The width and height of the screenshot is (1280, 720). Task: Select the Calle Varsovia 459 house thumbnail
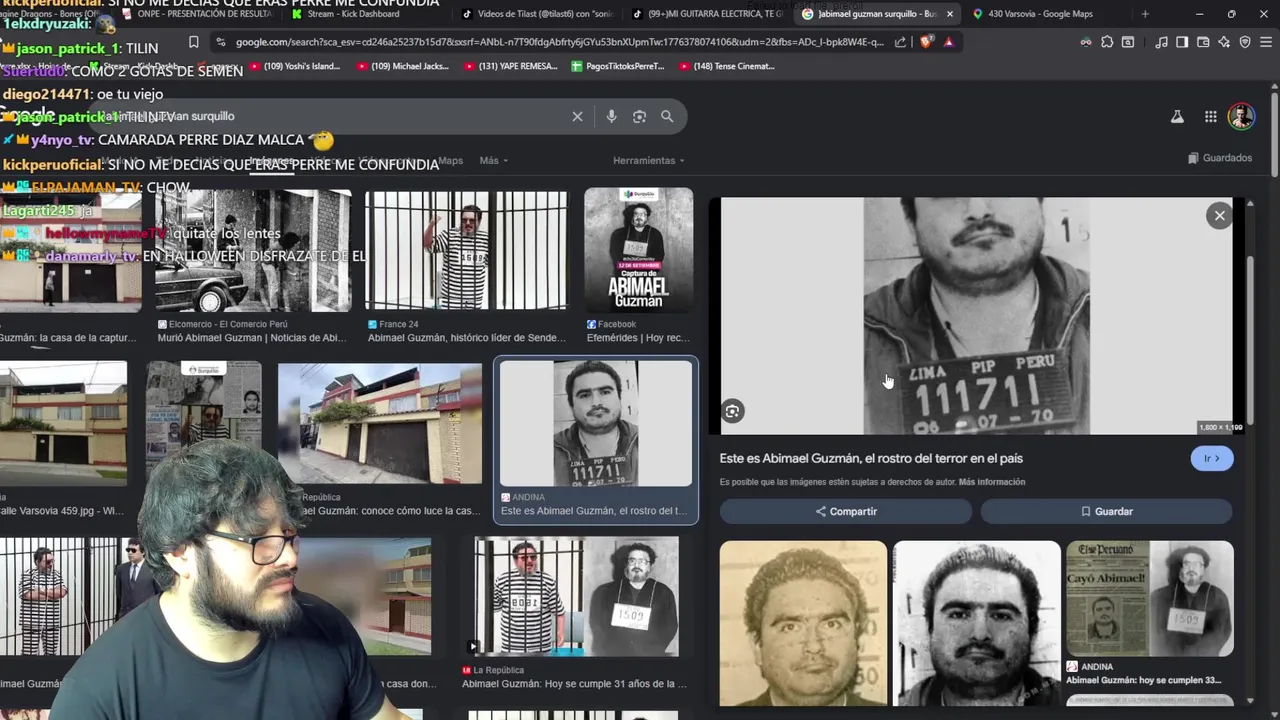[x=63, y=423]
